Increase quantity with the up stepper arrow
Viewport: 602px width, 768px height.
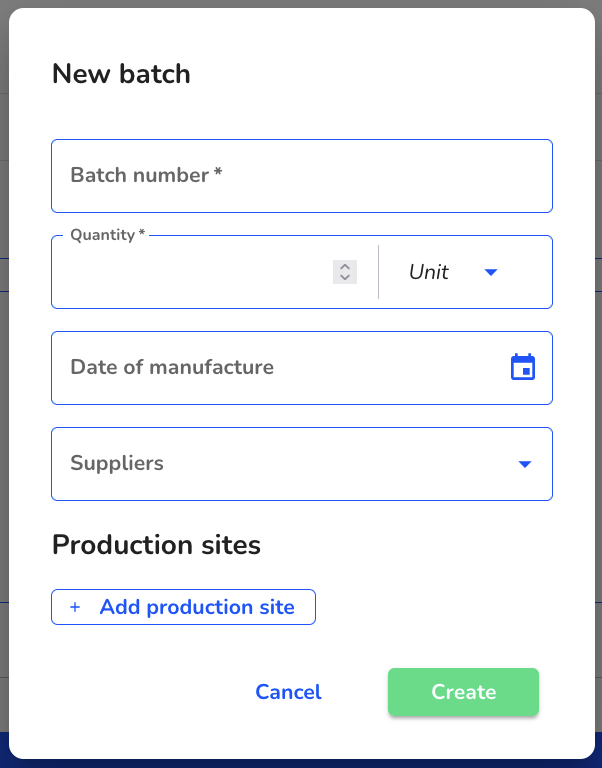click(345, 266)
